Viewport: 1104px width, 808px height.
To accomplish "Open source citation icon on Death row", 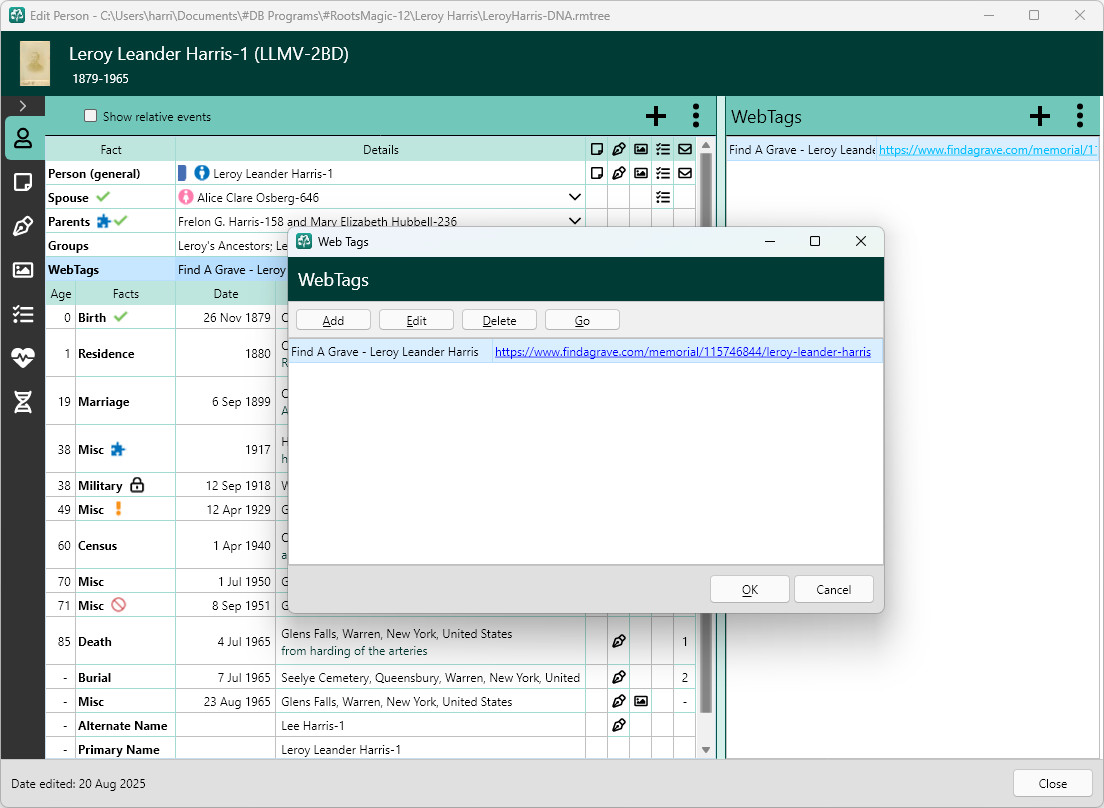I will click(x=619, y=641).
